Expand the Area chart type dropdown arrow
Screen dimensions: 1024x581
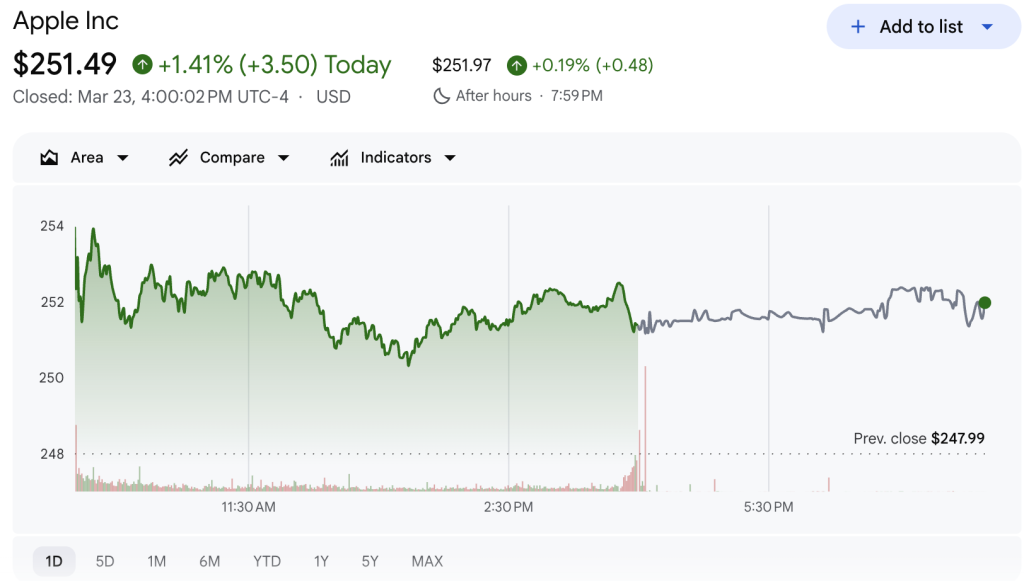click(x=123, y=158)
